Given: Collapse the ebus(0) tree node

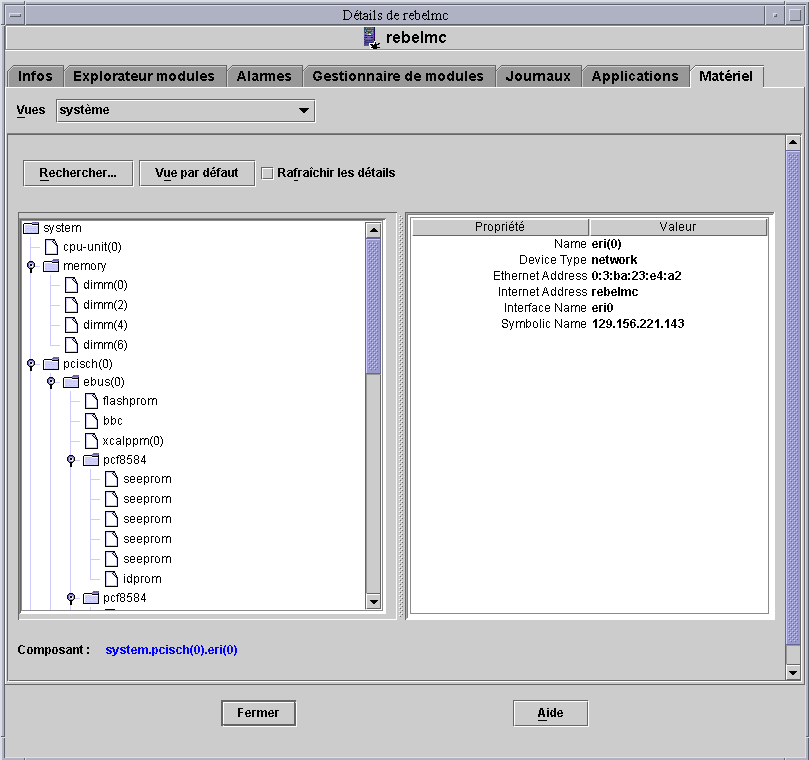Looking at the screenshot, I should pos(51,382).
